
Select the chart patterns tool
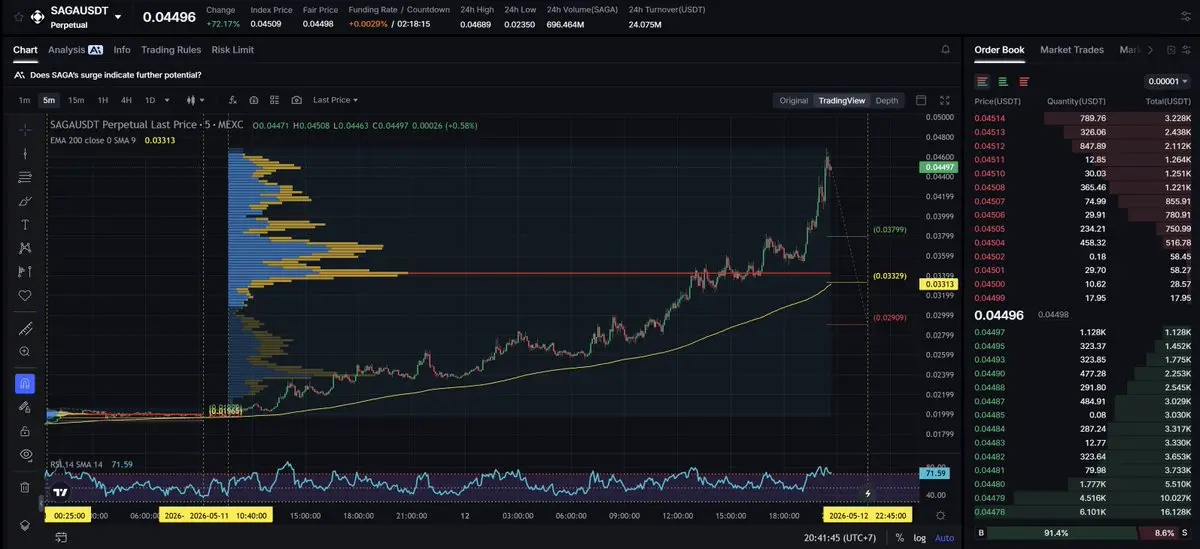pos(25,248)
